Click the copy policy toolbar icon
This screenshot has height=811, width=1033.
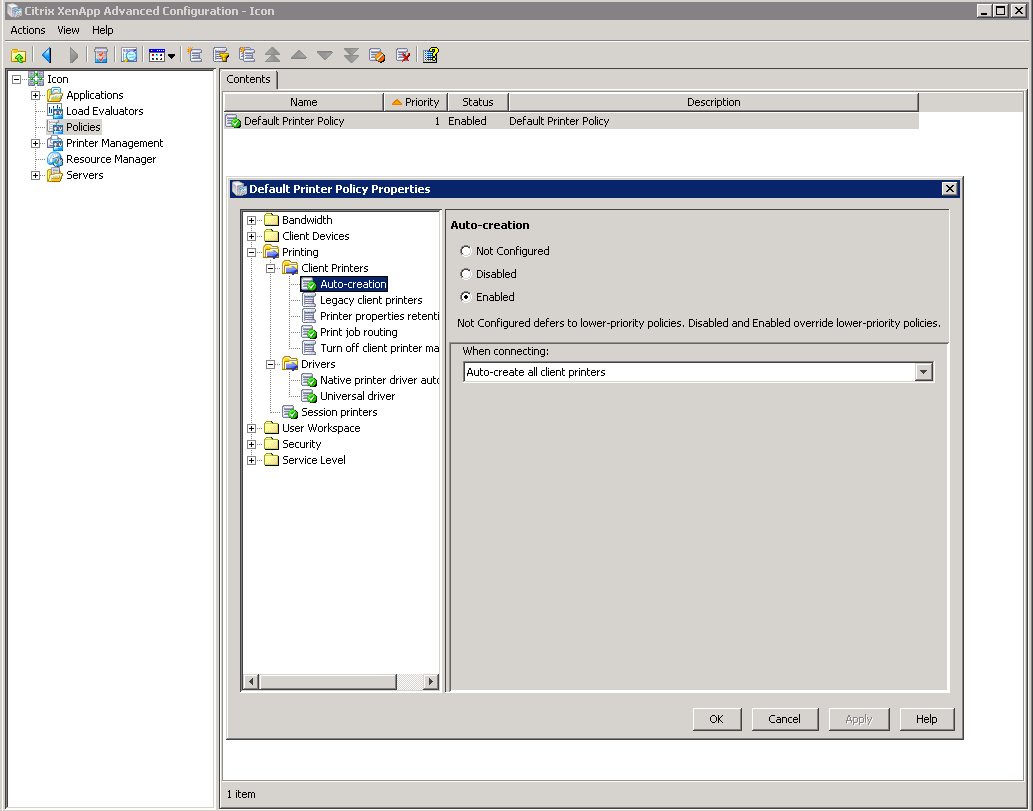pos(247,55)
